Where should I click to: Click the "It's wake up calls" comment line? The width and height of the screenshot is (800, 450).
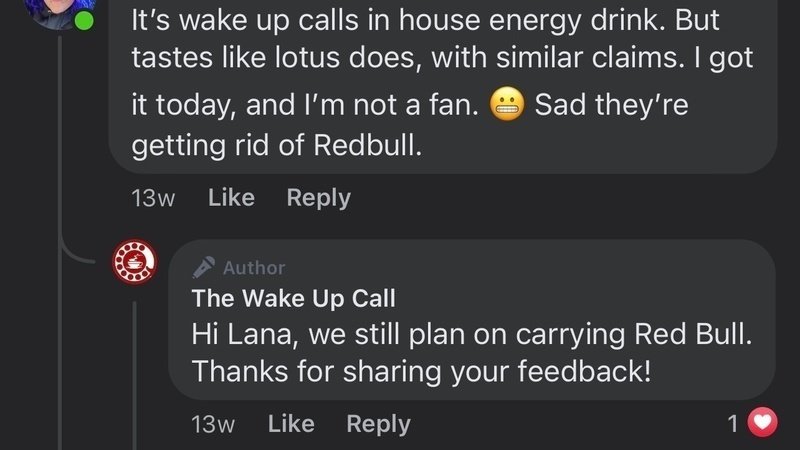(425, 20)
